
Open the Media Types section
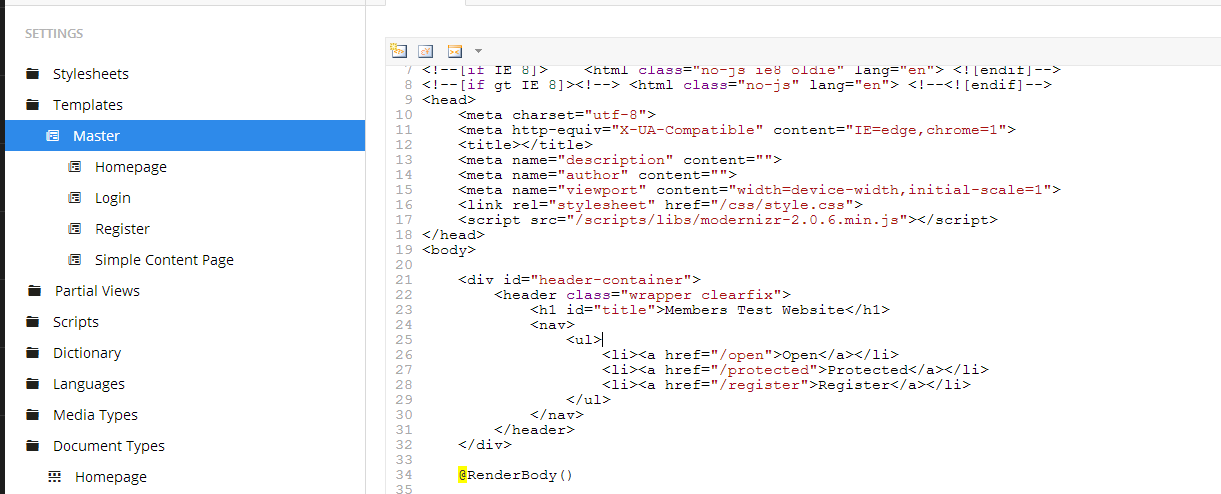click(95, 415)
